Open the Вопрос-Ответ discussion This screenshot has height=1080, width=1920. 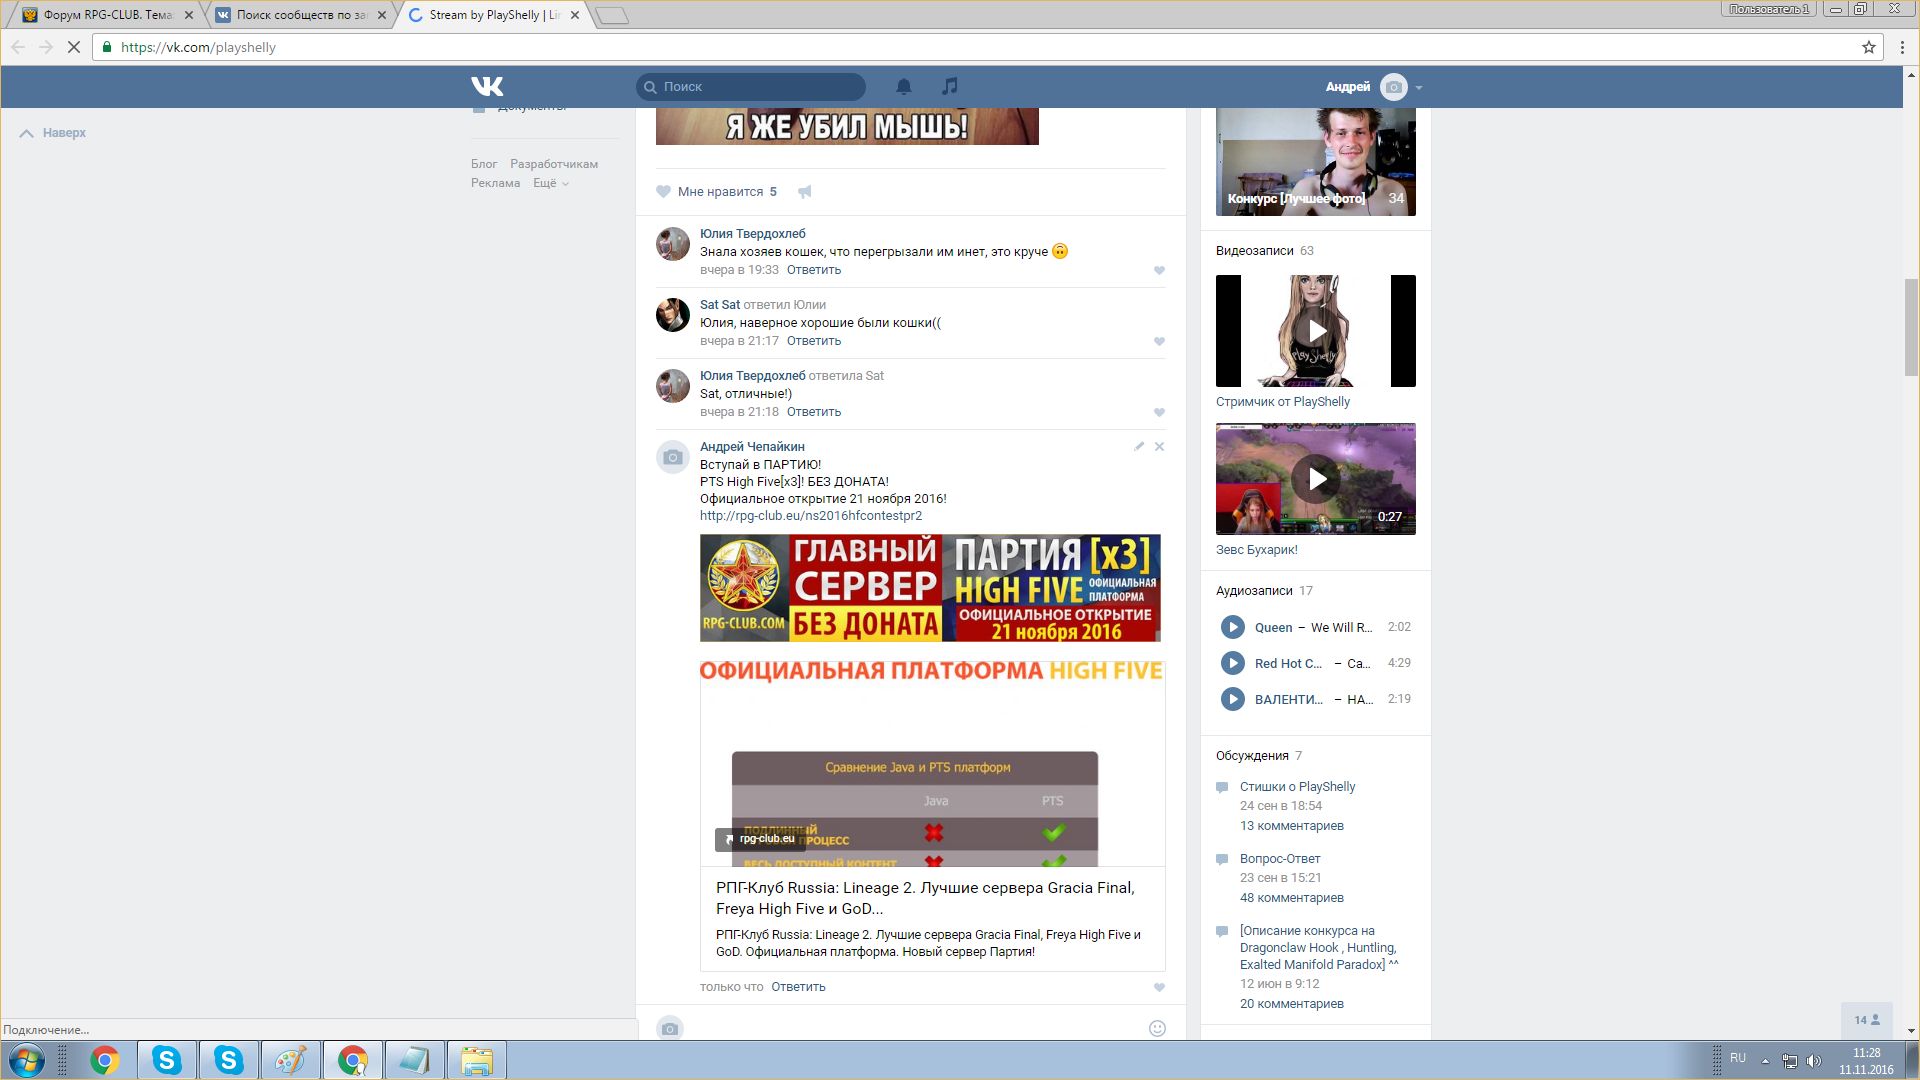pos(1280,859)
